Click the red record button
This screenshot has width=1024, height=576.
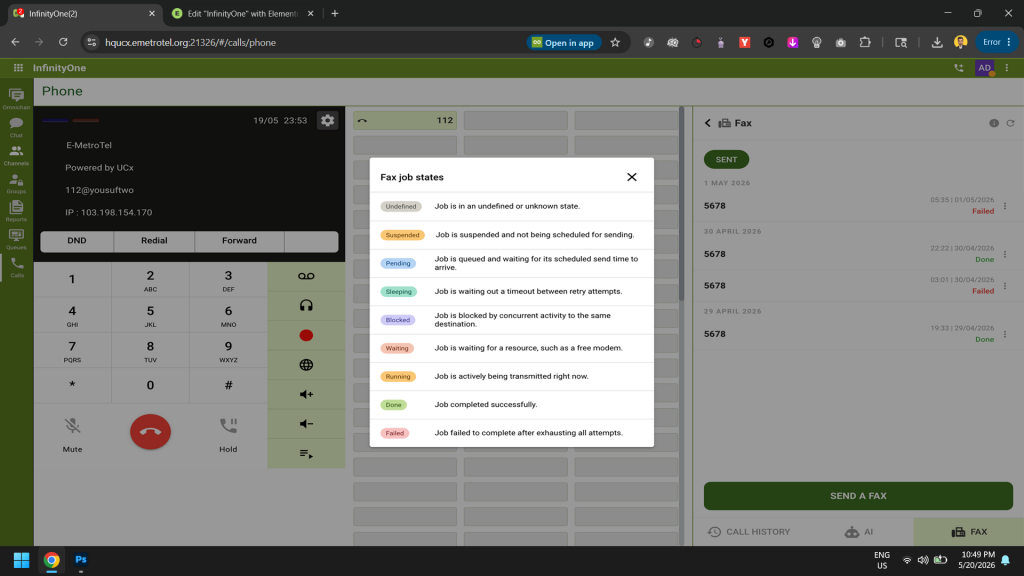click(306, 335)
